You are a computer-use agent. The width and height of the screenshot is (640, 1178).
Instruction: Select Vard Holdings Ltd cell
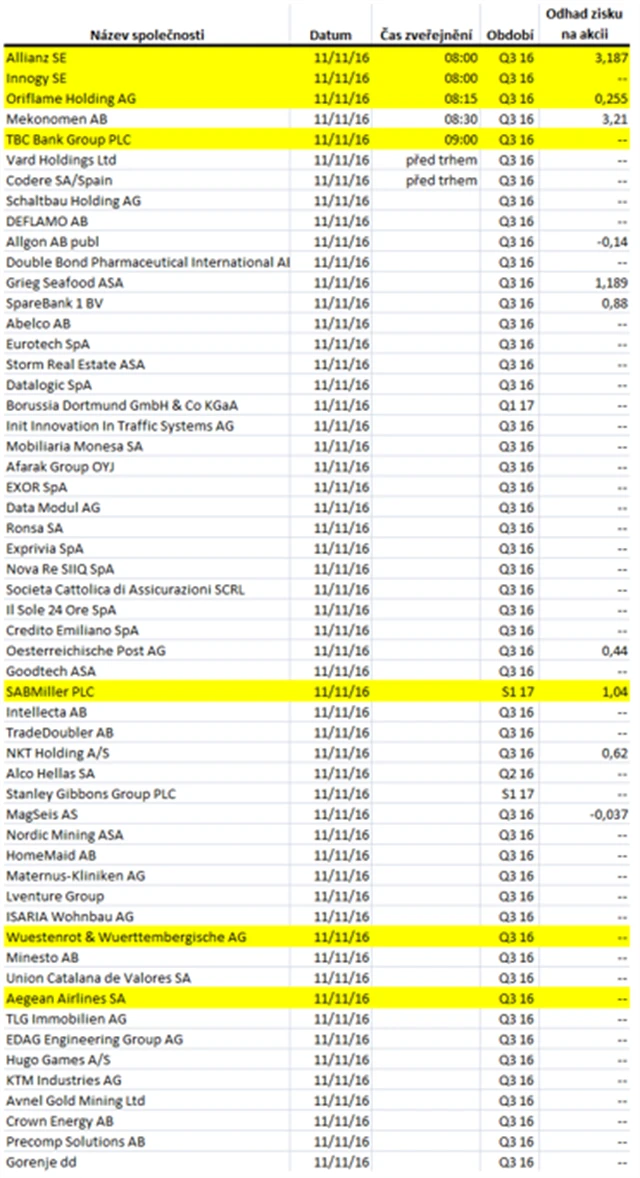[x=62, y=160]
